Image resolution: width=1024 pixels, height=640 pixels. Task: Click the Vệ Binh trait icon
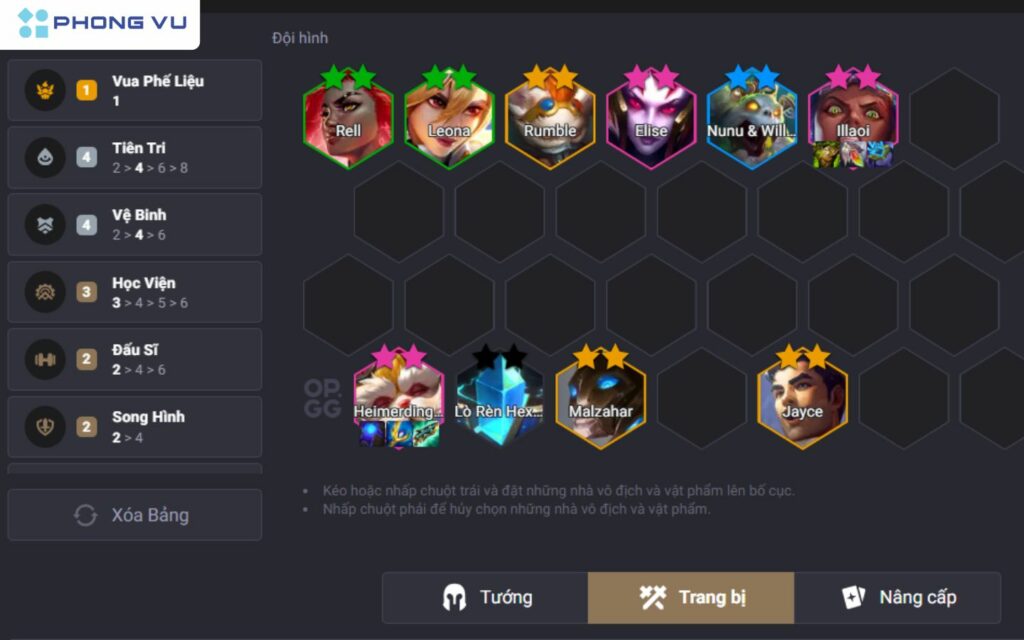pyautogui.click(x=45, y=225)
